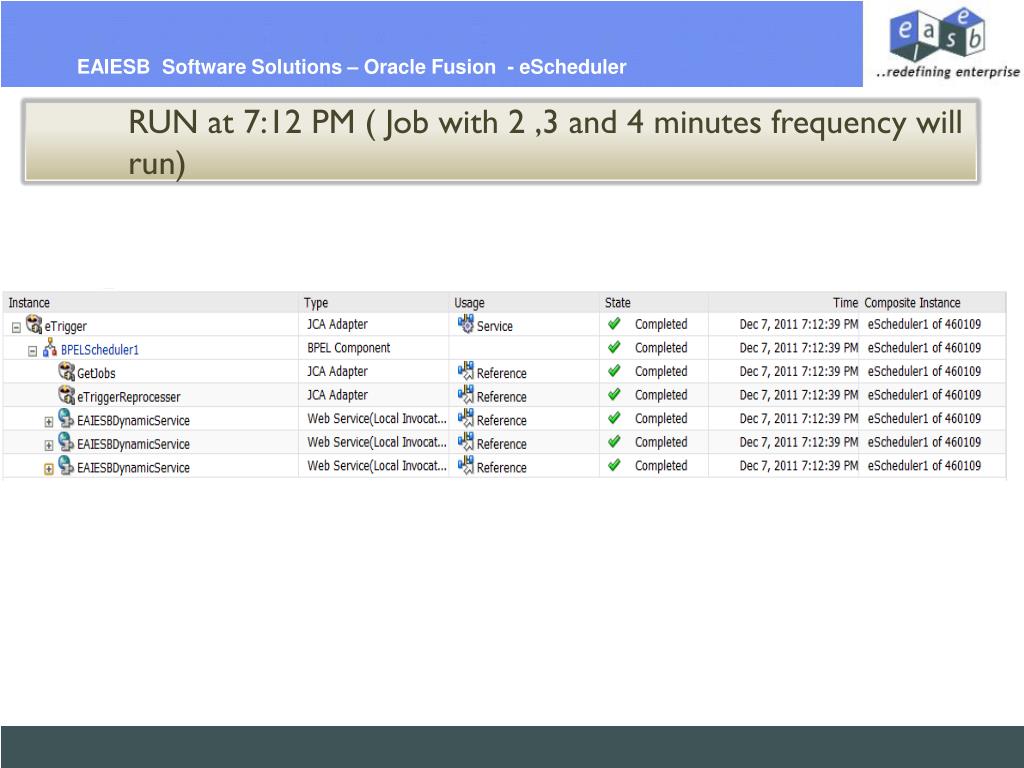1024x768 pixels.
Task: Click the Service usage icon in eTrigger row
Action: pyautogui.click(x=466, y=324)
